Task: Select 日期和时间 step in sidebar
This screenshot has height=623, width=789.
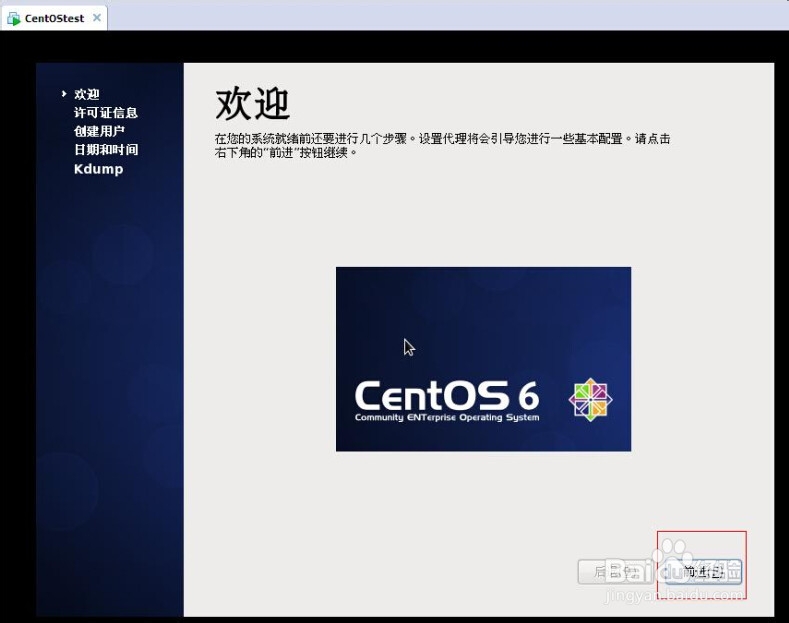Action: coord(106,150)
